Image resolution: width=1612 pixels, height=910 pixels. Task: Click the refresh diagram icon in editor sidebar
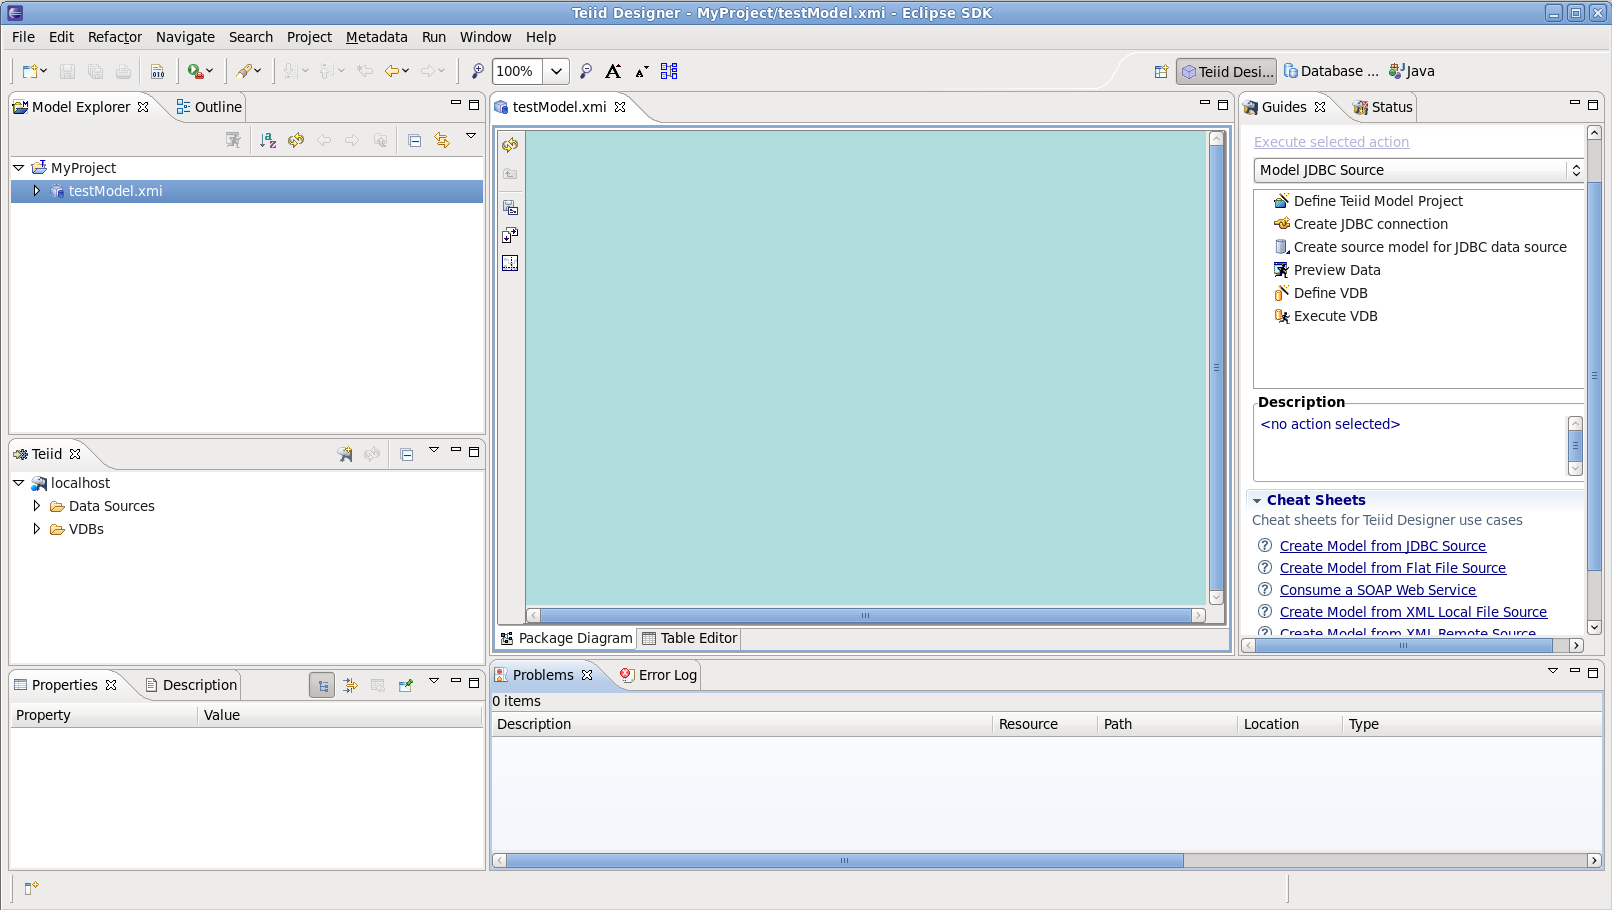tap(510, 145)
